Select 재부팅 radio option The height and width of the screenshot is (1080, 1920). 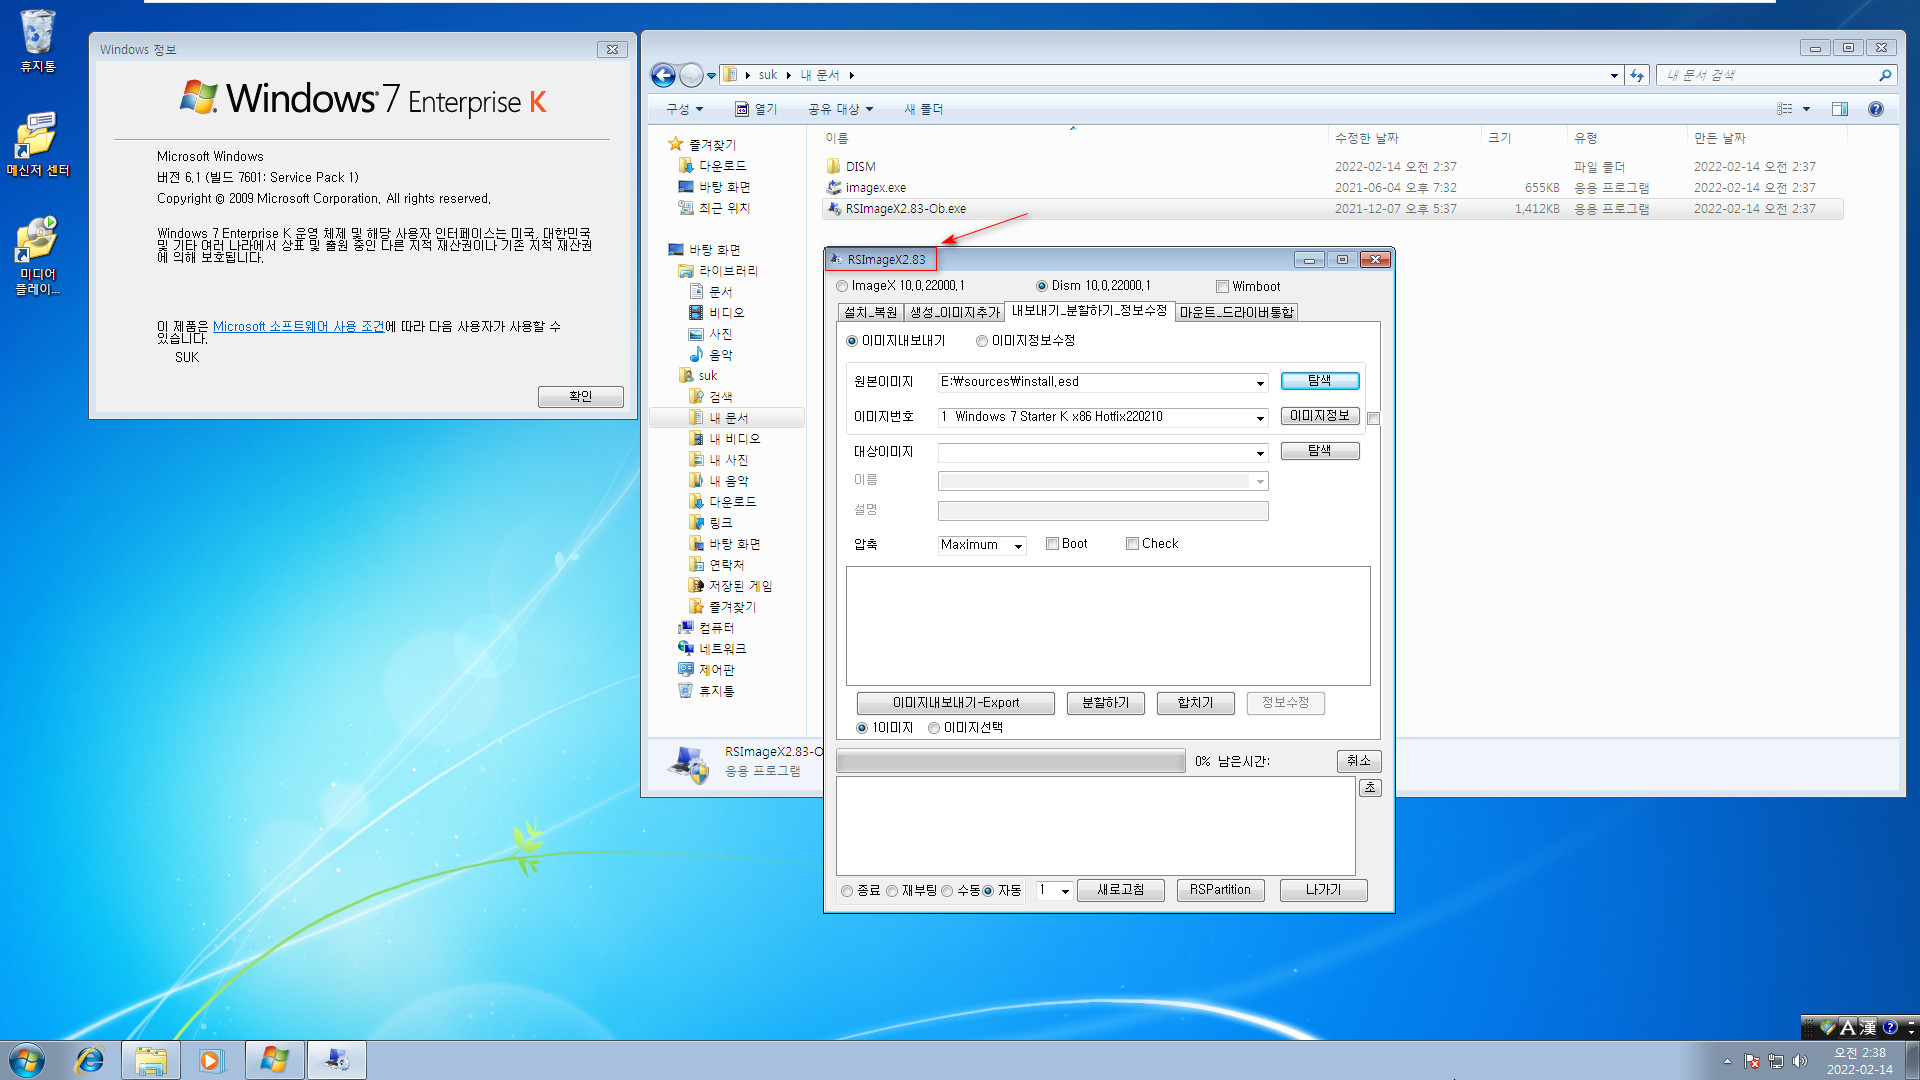[x=892, y=891]
